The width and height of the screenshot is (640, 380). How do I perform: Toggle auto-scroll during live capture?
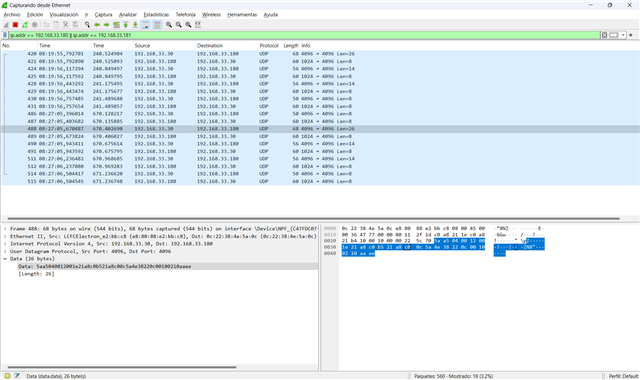(x=145, y=25)
